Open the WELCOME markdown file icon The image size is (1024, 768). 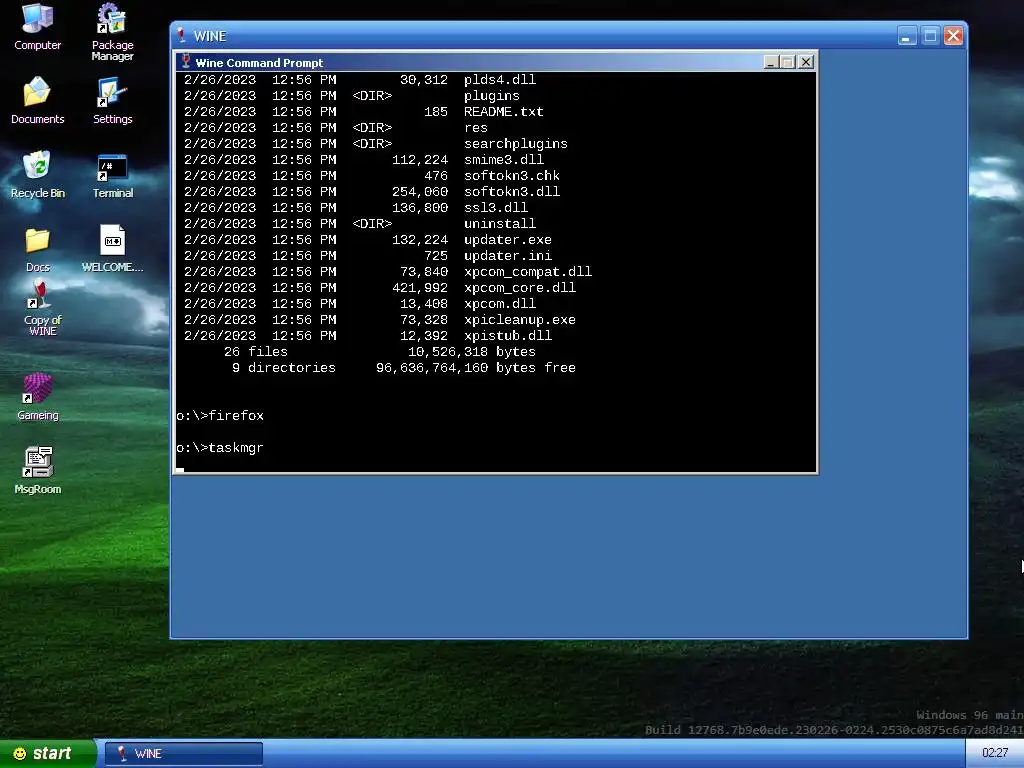pyautogui.click(x=112, y=248)
